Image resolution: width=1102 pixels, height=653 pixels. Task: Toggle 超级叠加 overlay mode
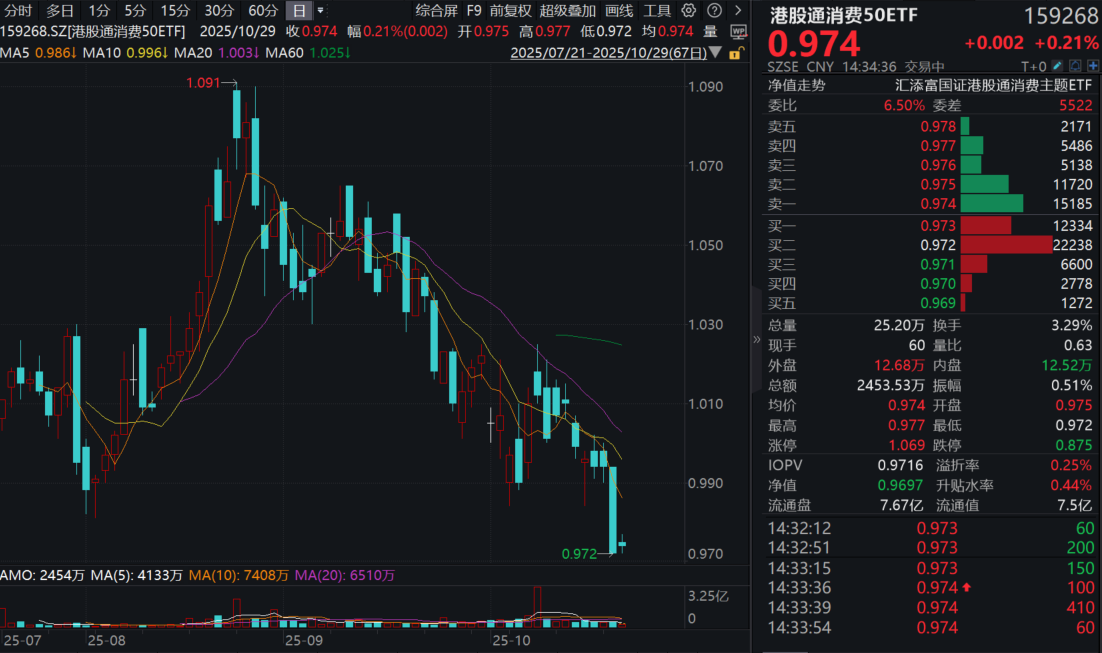567,11
